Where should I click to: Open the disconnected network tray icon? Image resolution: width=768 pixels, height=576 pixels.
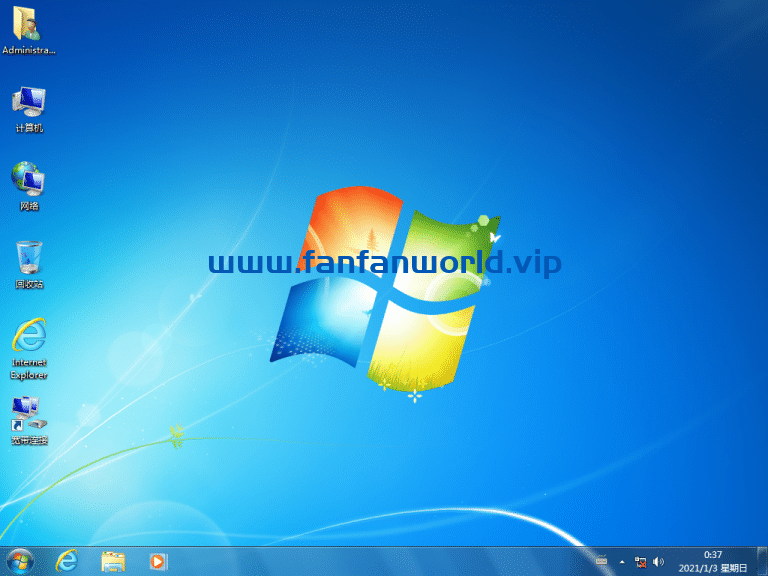pos(640,562)
